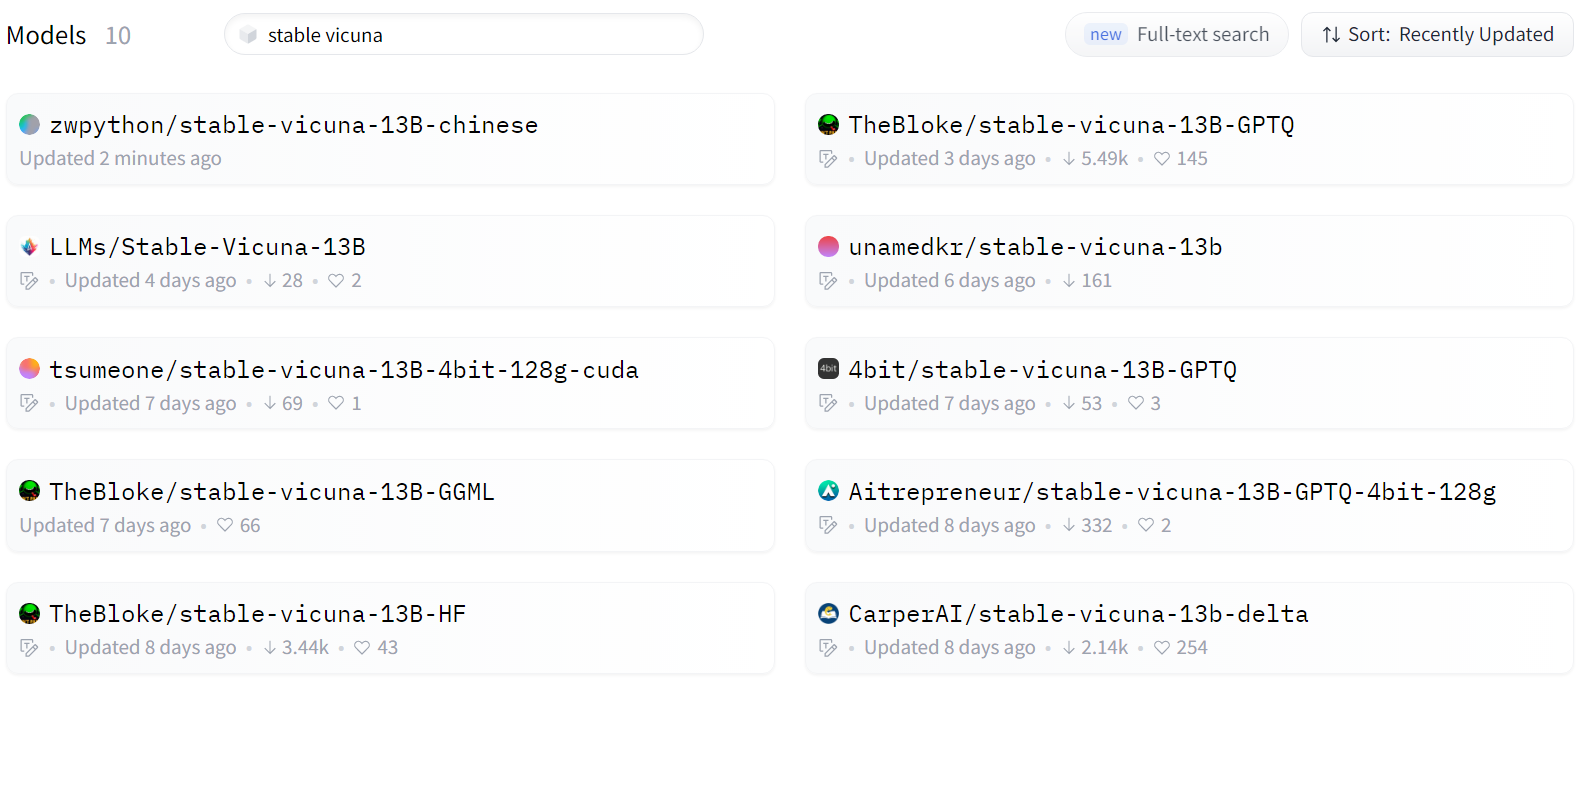Click the download icon showing 332
1582x811 pixels.
click(x=1069, y=525)
